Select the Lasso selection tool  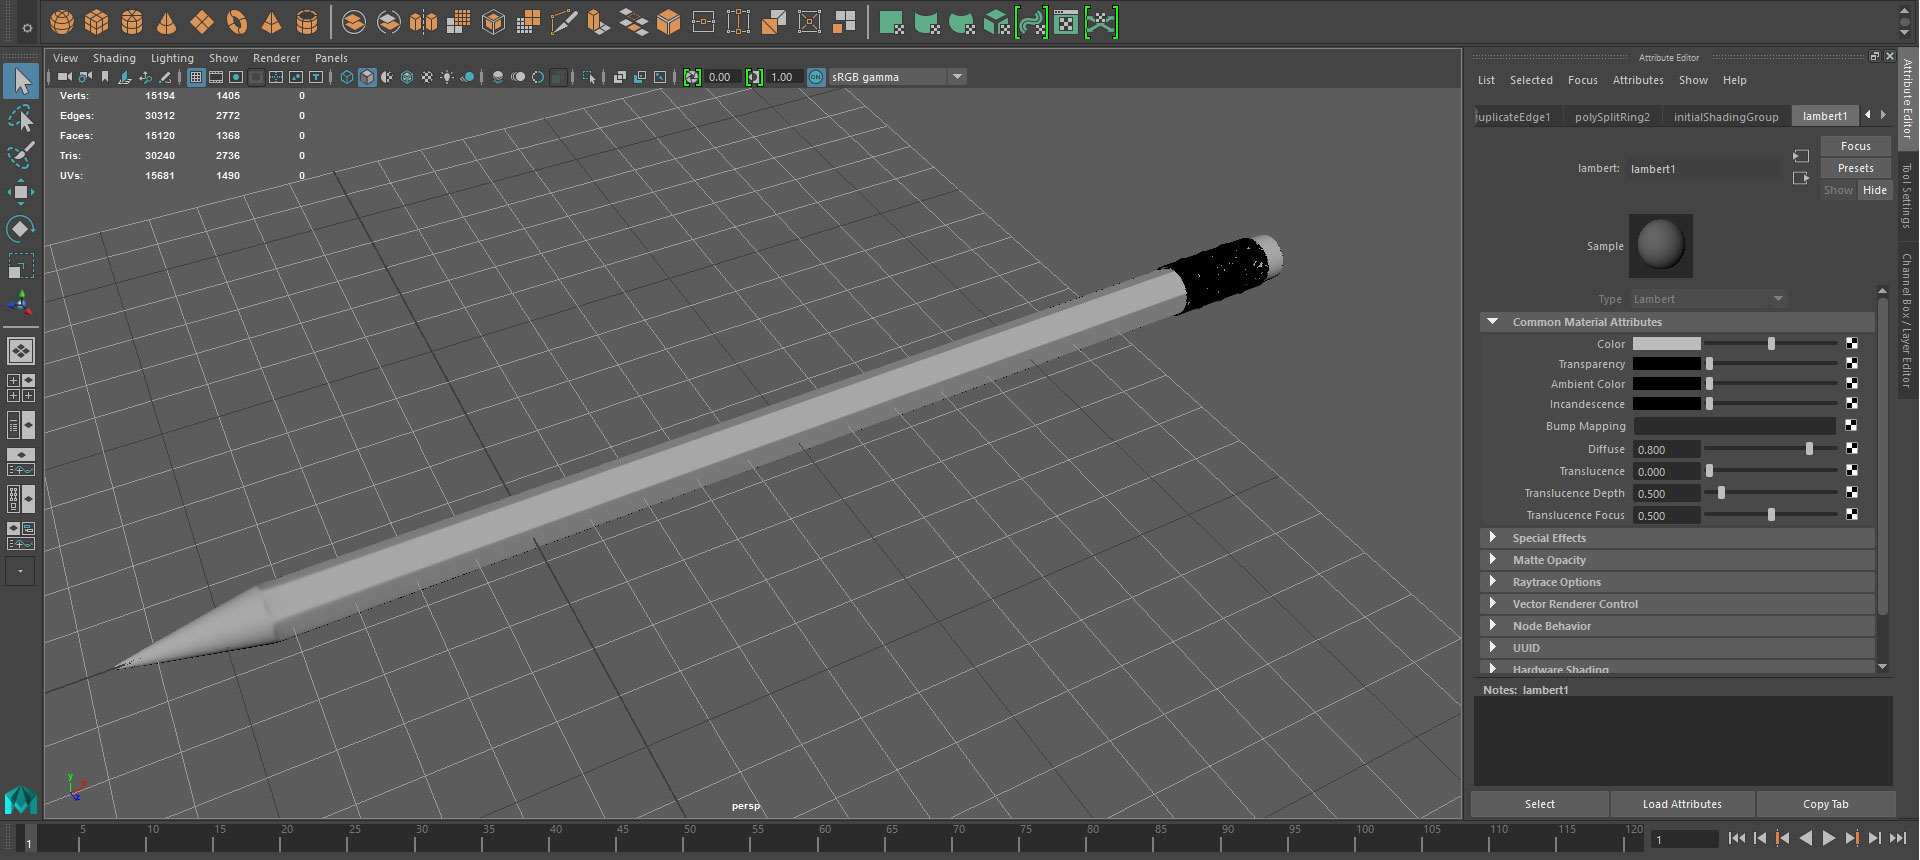pyautogui.click(x=20, y=119)
